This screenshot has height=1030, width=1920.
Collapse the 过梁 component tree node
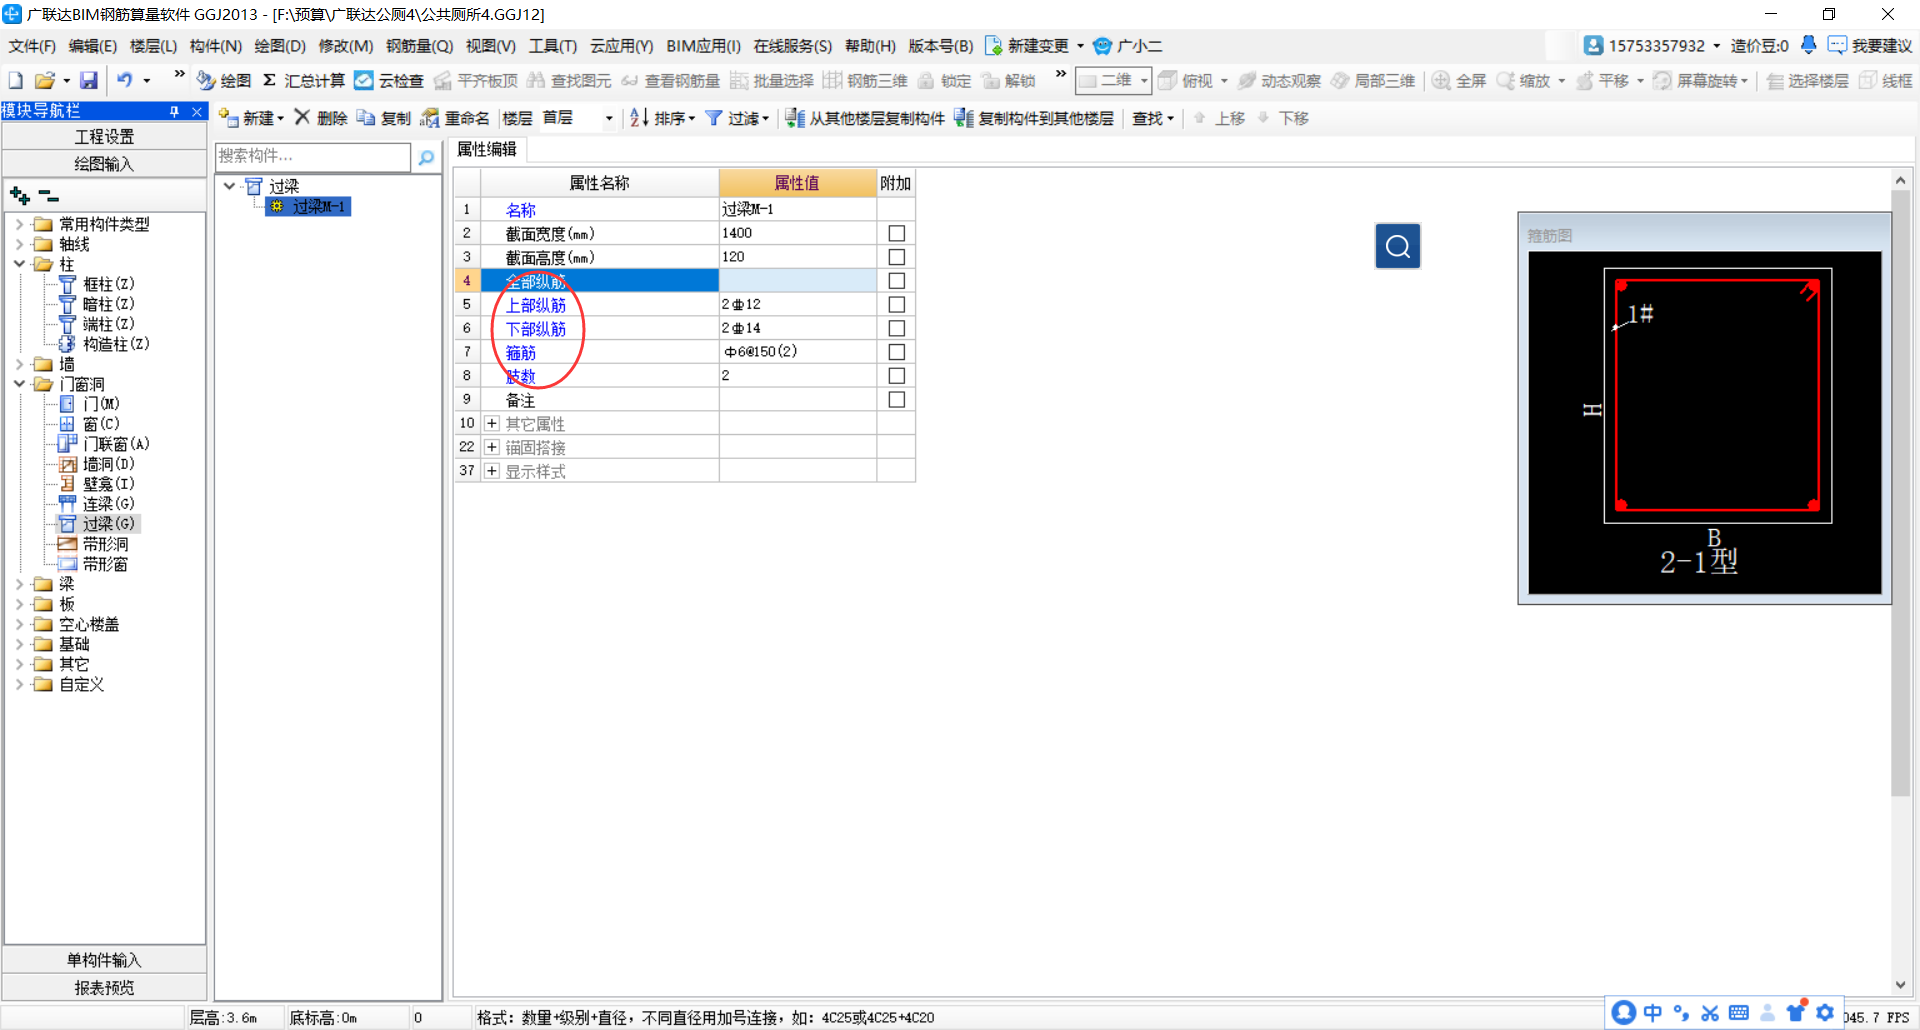[x=229, y=186]
